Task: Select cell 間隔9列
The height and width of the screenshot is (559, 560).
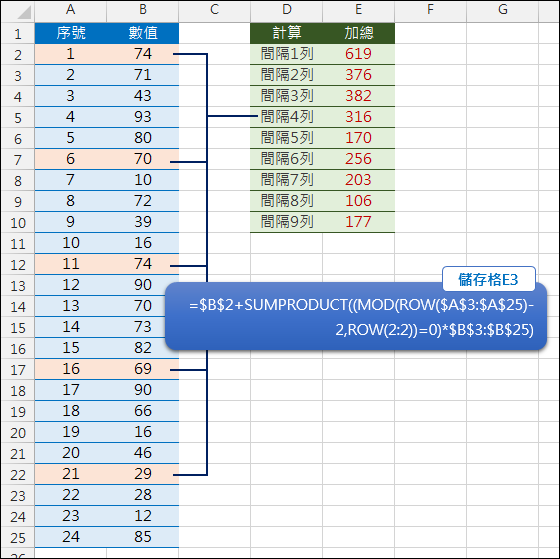Action: click(286, 222)
